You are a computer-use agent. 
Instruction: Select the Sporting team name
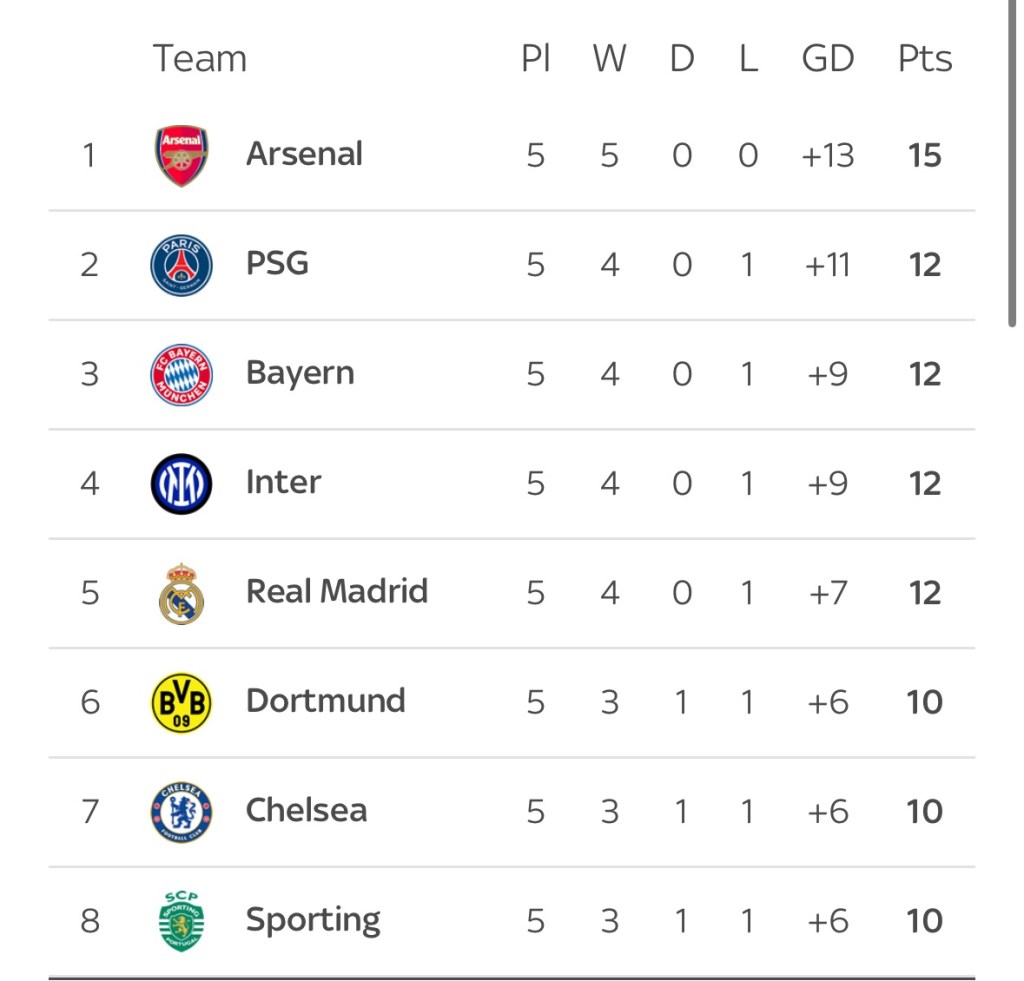313,920
